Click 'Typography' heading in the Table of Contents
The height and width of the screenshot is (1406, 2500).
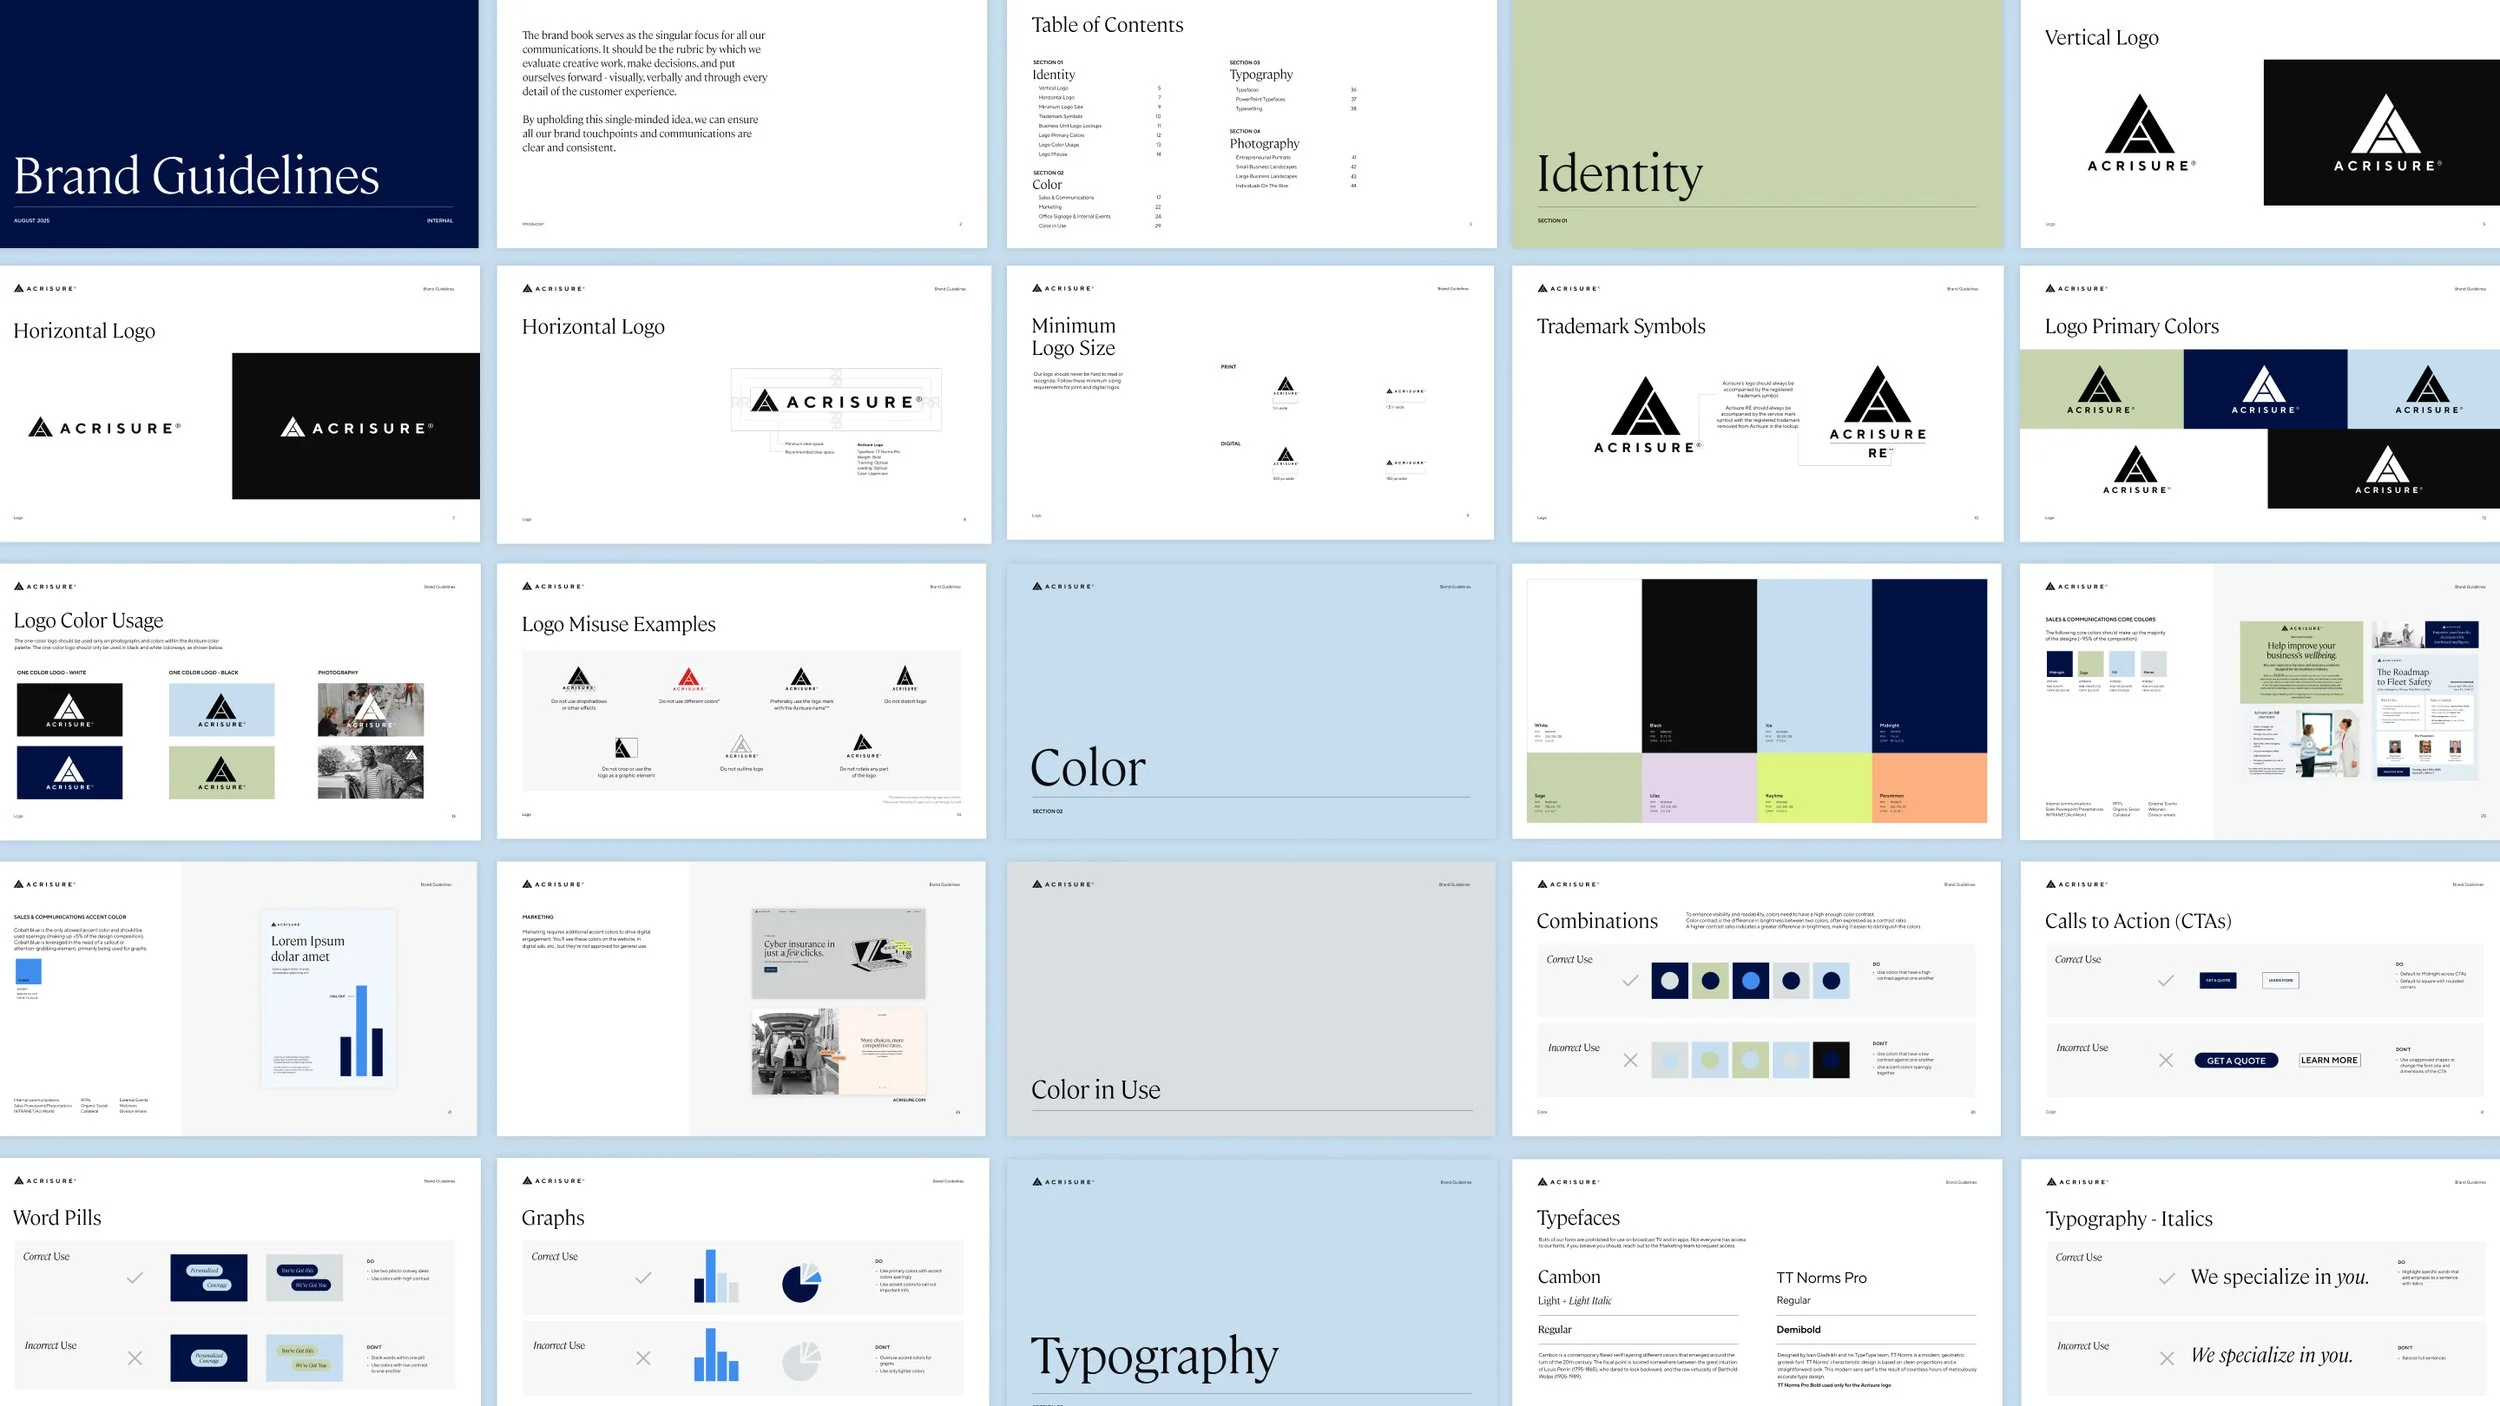pyautogui.click(x=1261, y=75)
